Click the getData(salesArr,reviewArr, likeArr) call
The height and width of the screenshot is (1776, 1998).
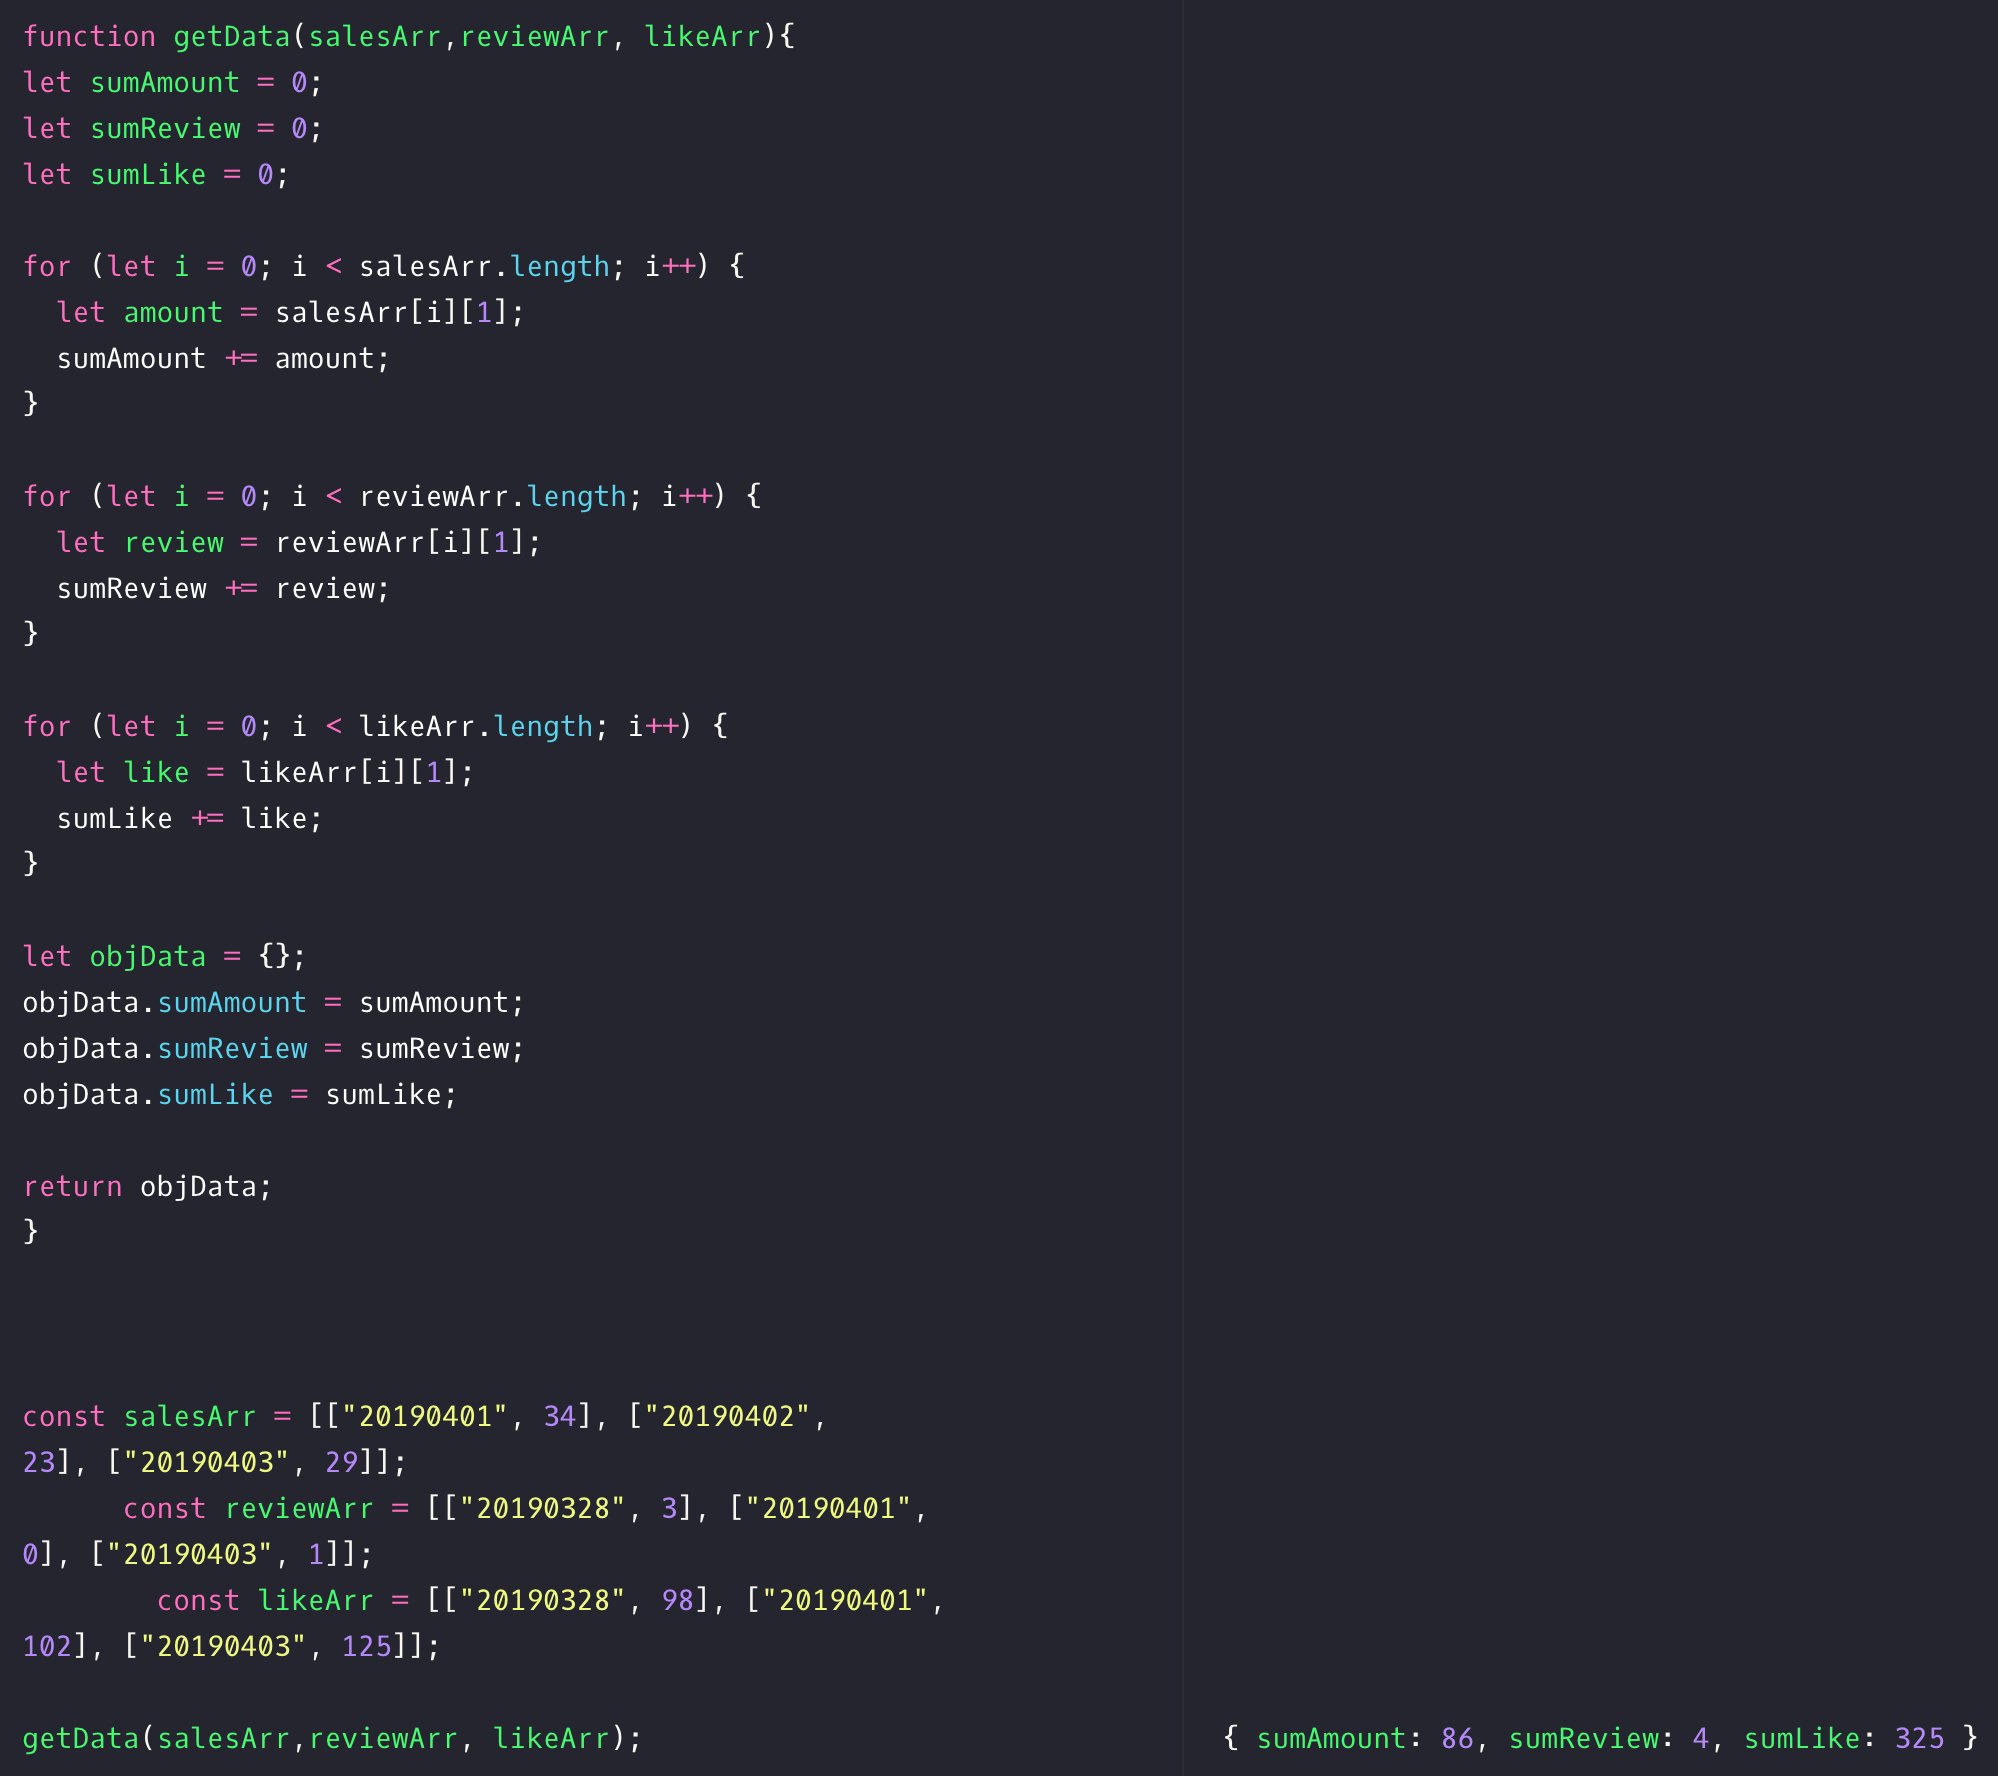[x=332, y=1739]
